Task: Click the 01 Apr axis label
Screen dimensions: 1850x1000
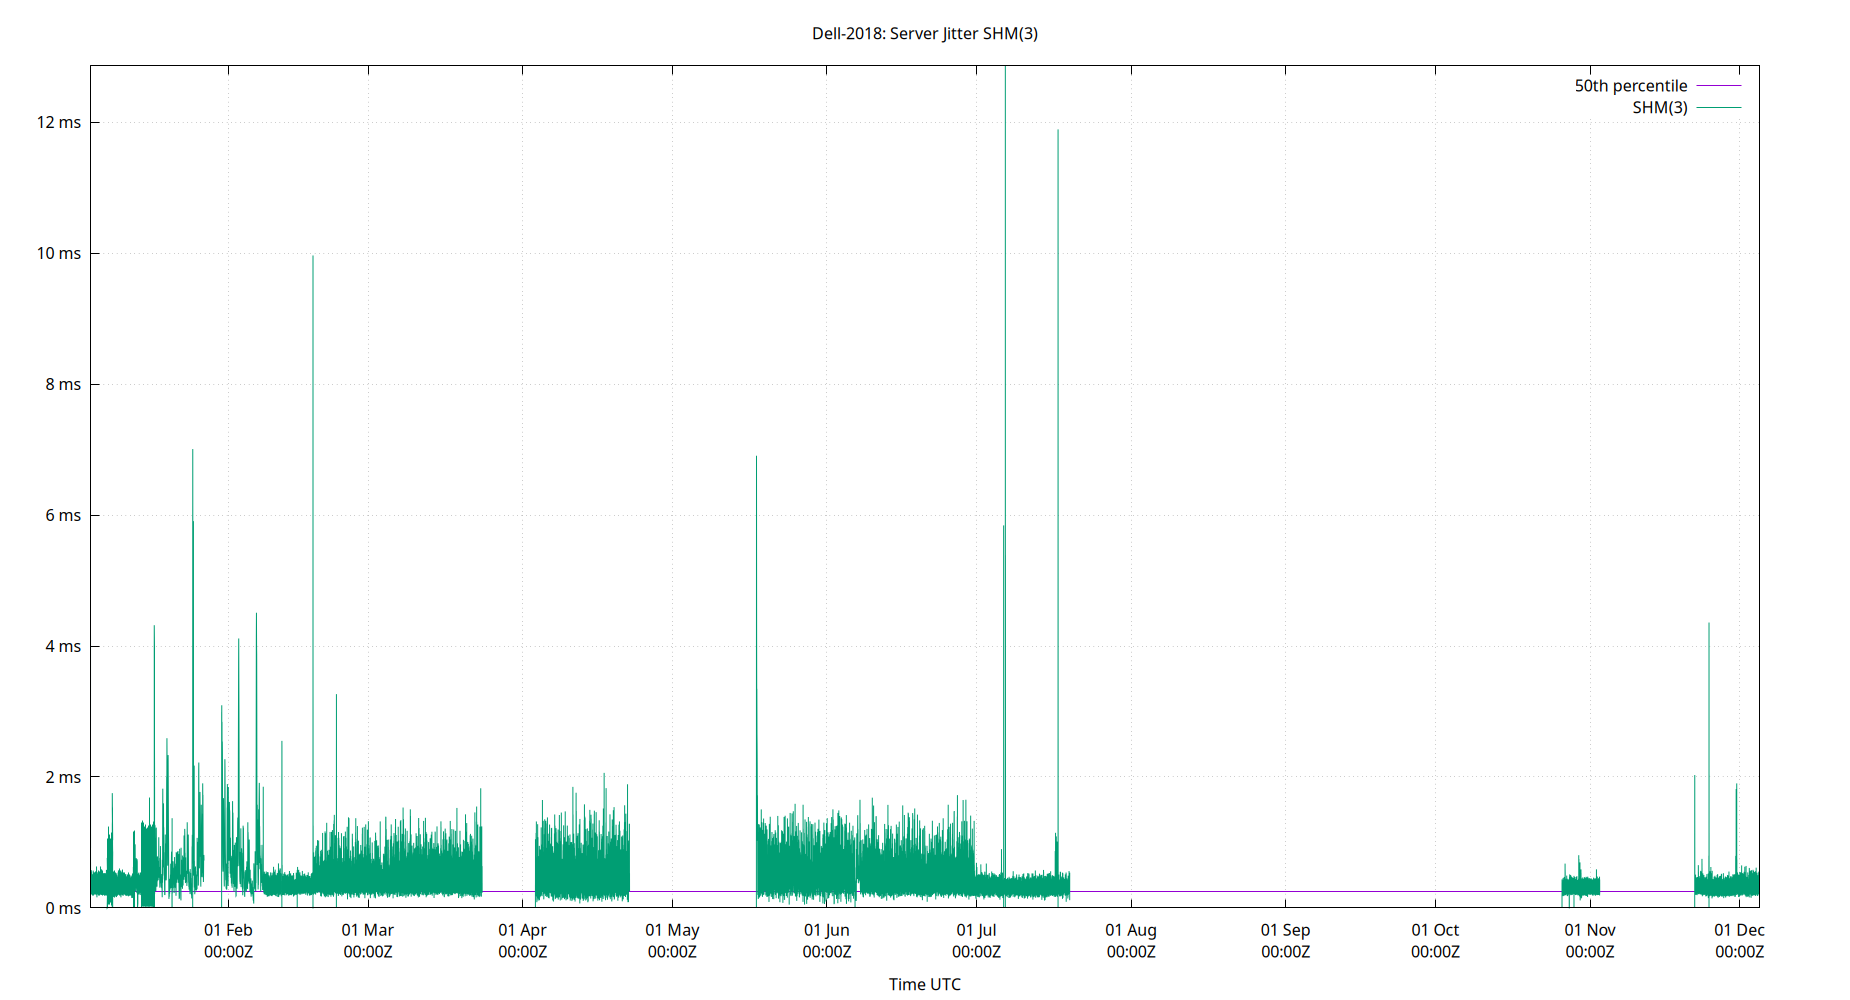Action: tap(522, 930)
